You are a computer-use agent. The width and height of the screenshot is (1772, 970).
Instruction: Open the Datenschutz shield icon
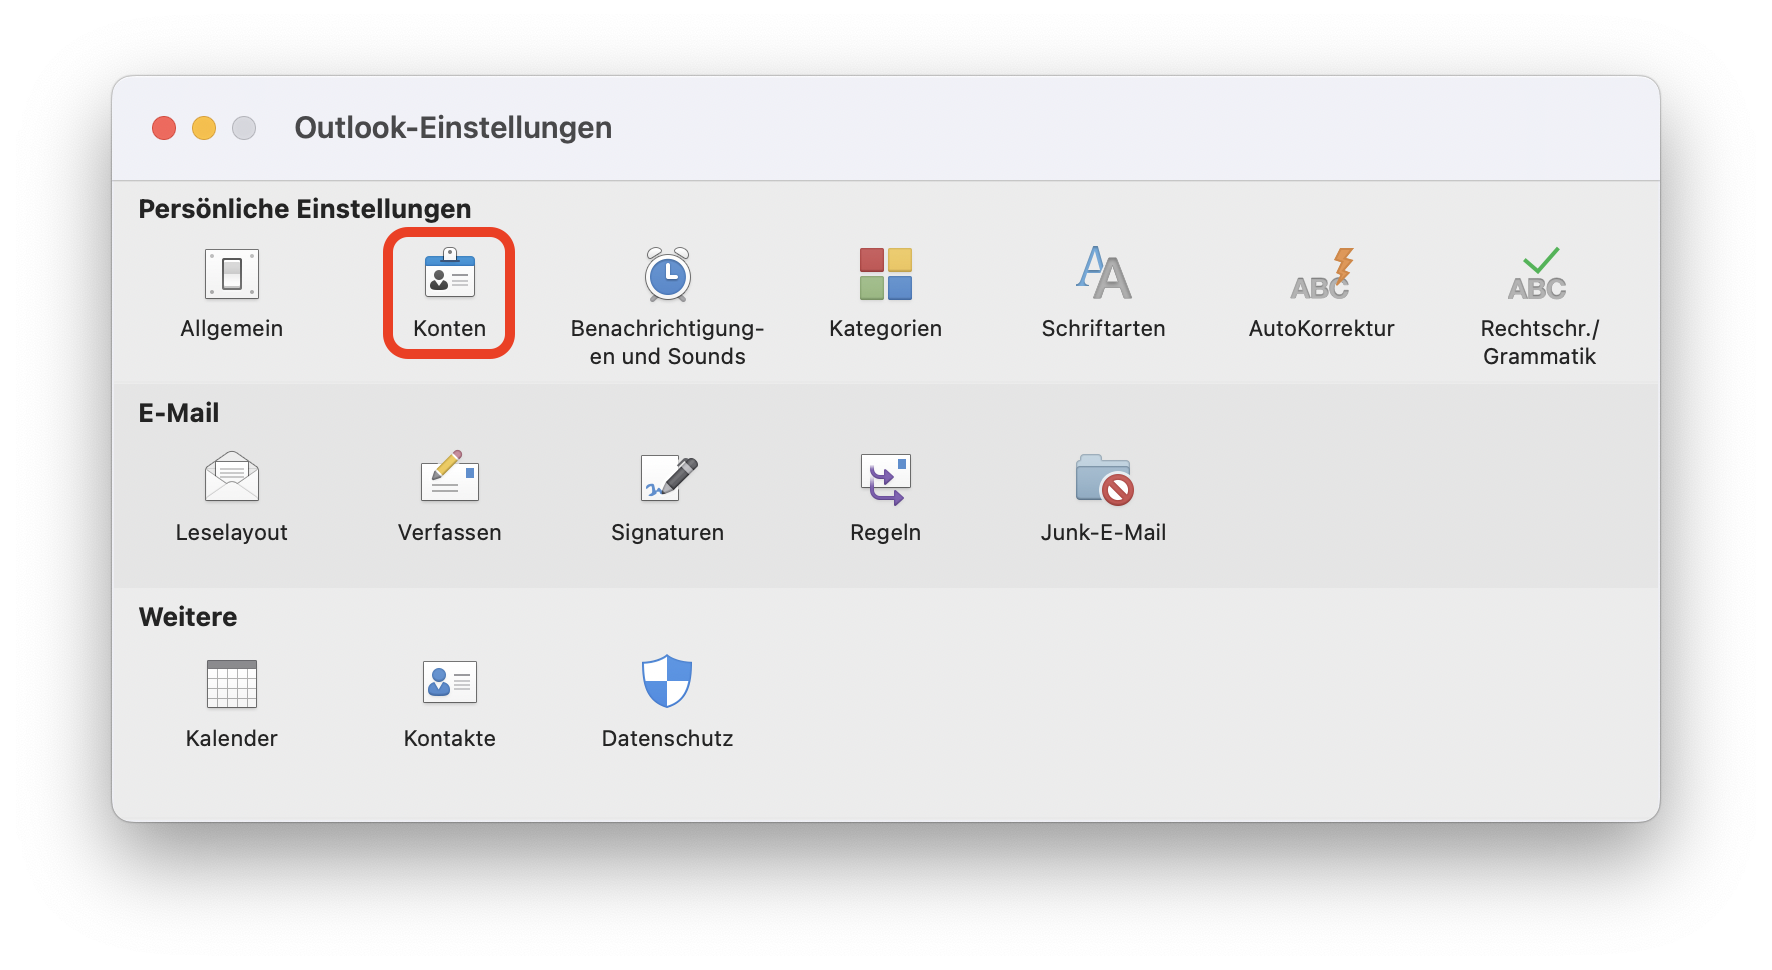[667, 681]
